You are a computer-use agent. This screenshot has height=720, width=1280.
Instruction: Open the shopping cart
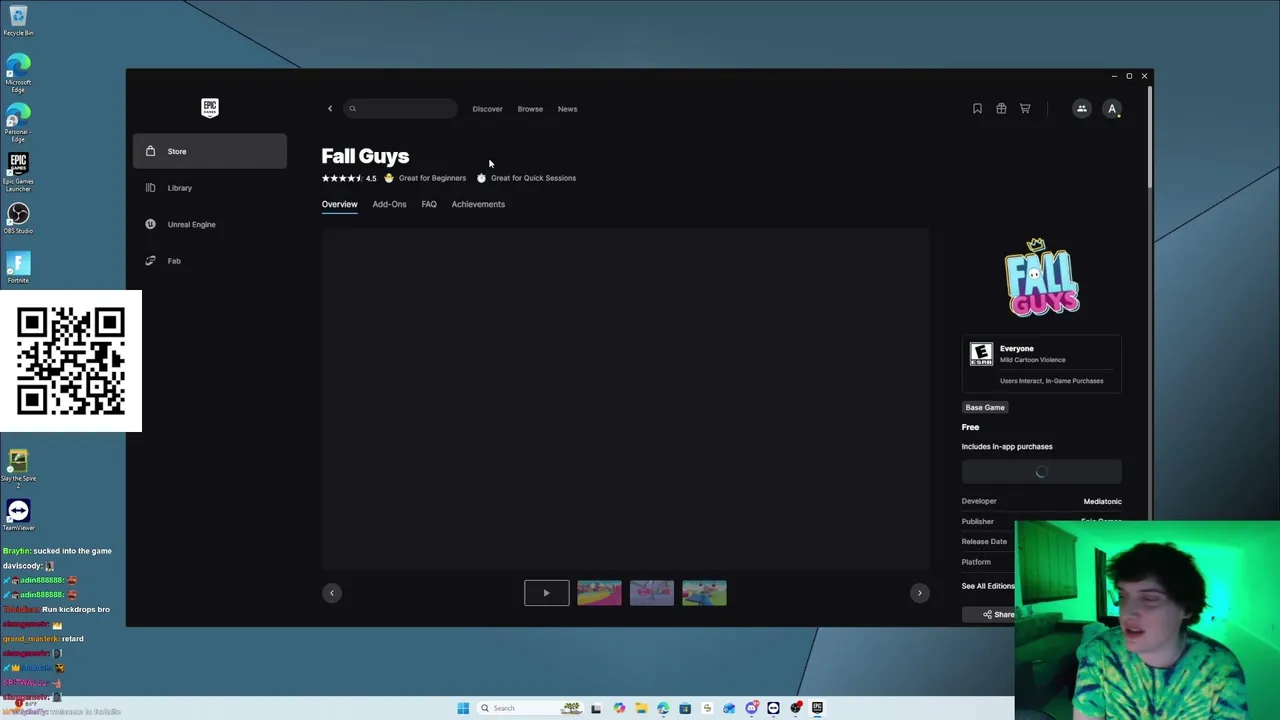1025,109
